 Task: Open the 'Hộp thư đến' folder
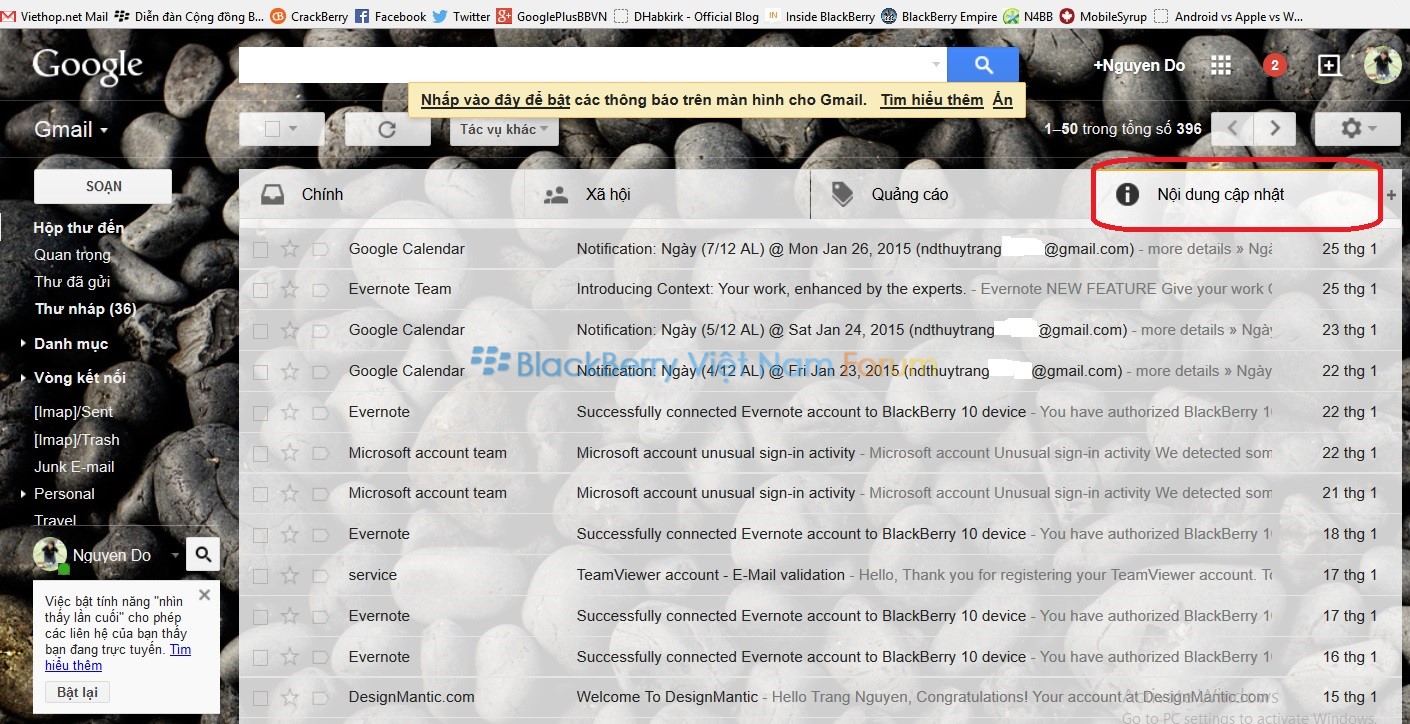click(79, 228)
